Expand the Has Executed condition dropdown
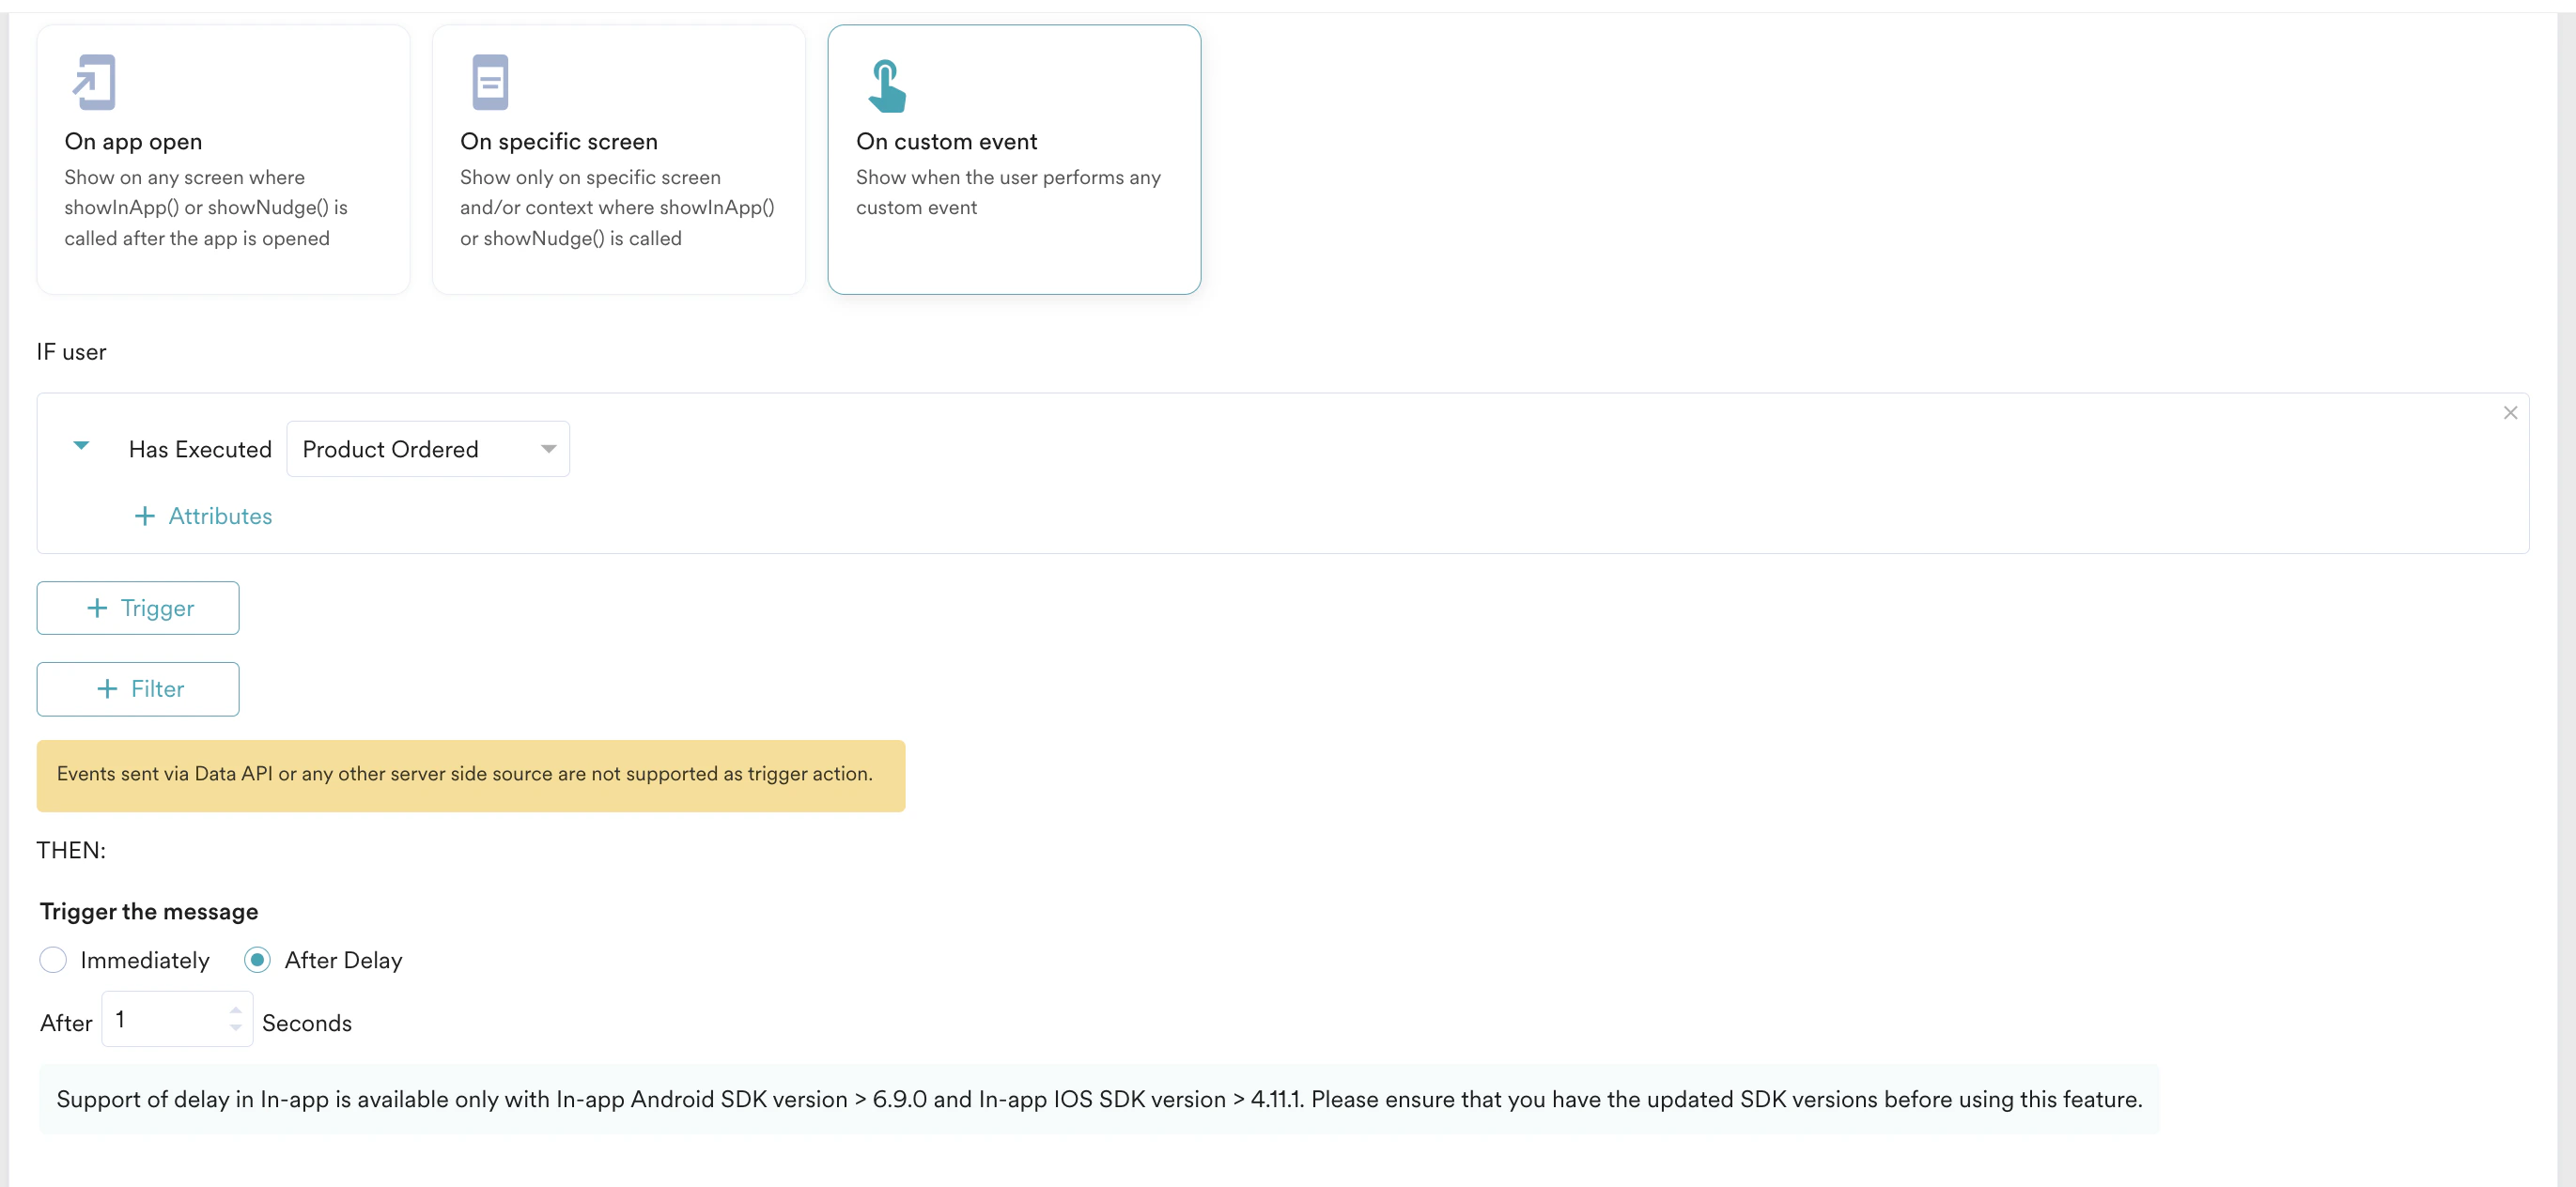2576x1187 pixels. (x=81, y=447)
